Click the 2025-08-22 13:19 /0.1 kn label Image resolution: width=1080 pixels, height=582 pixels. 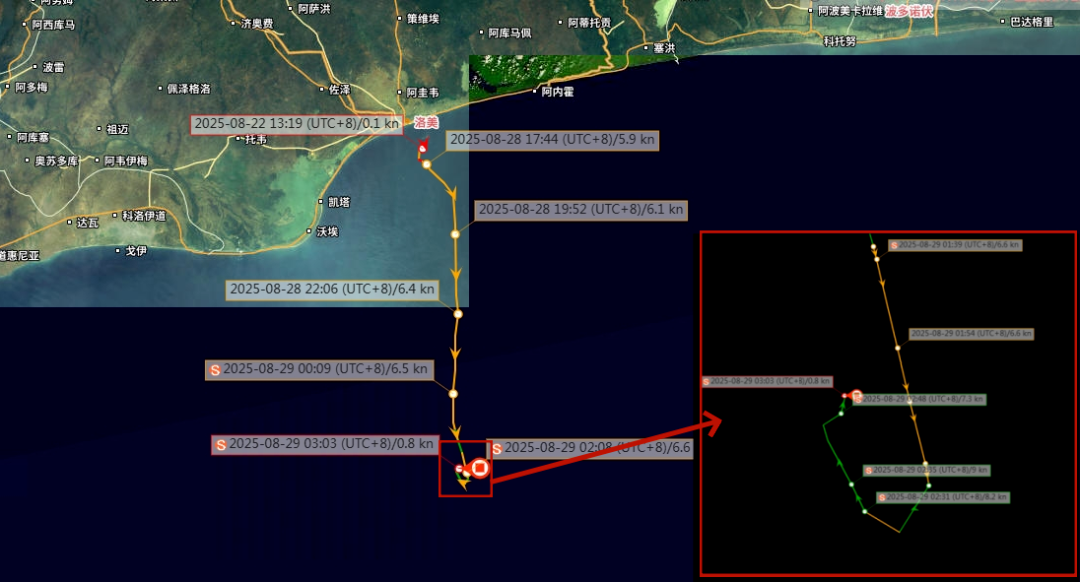(297, 124)
